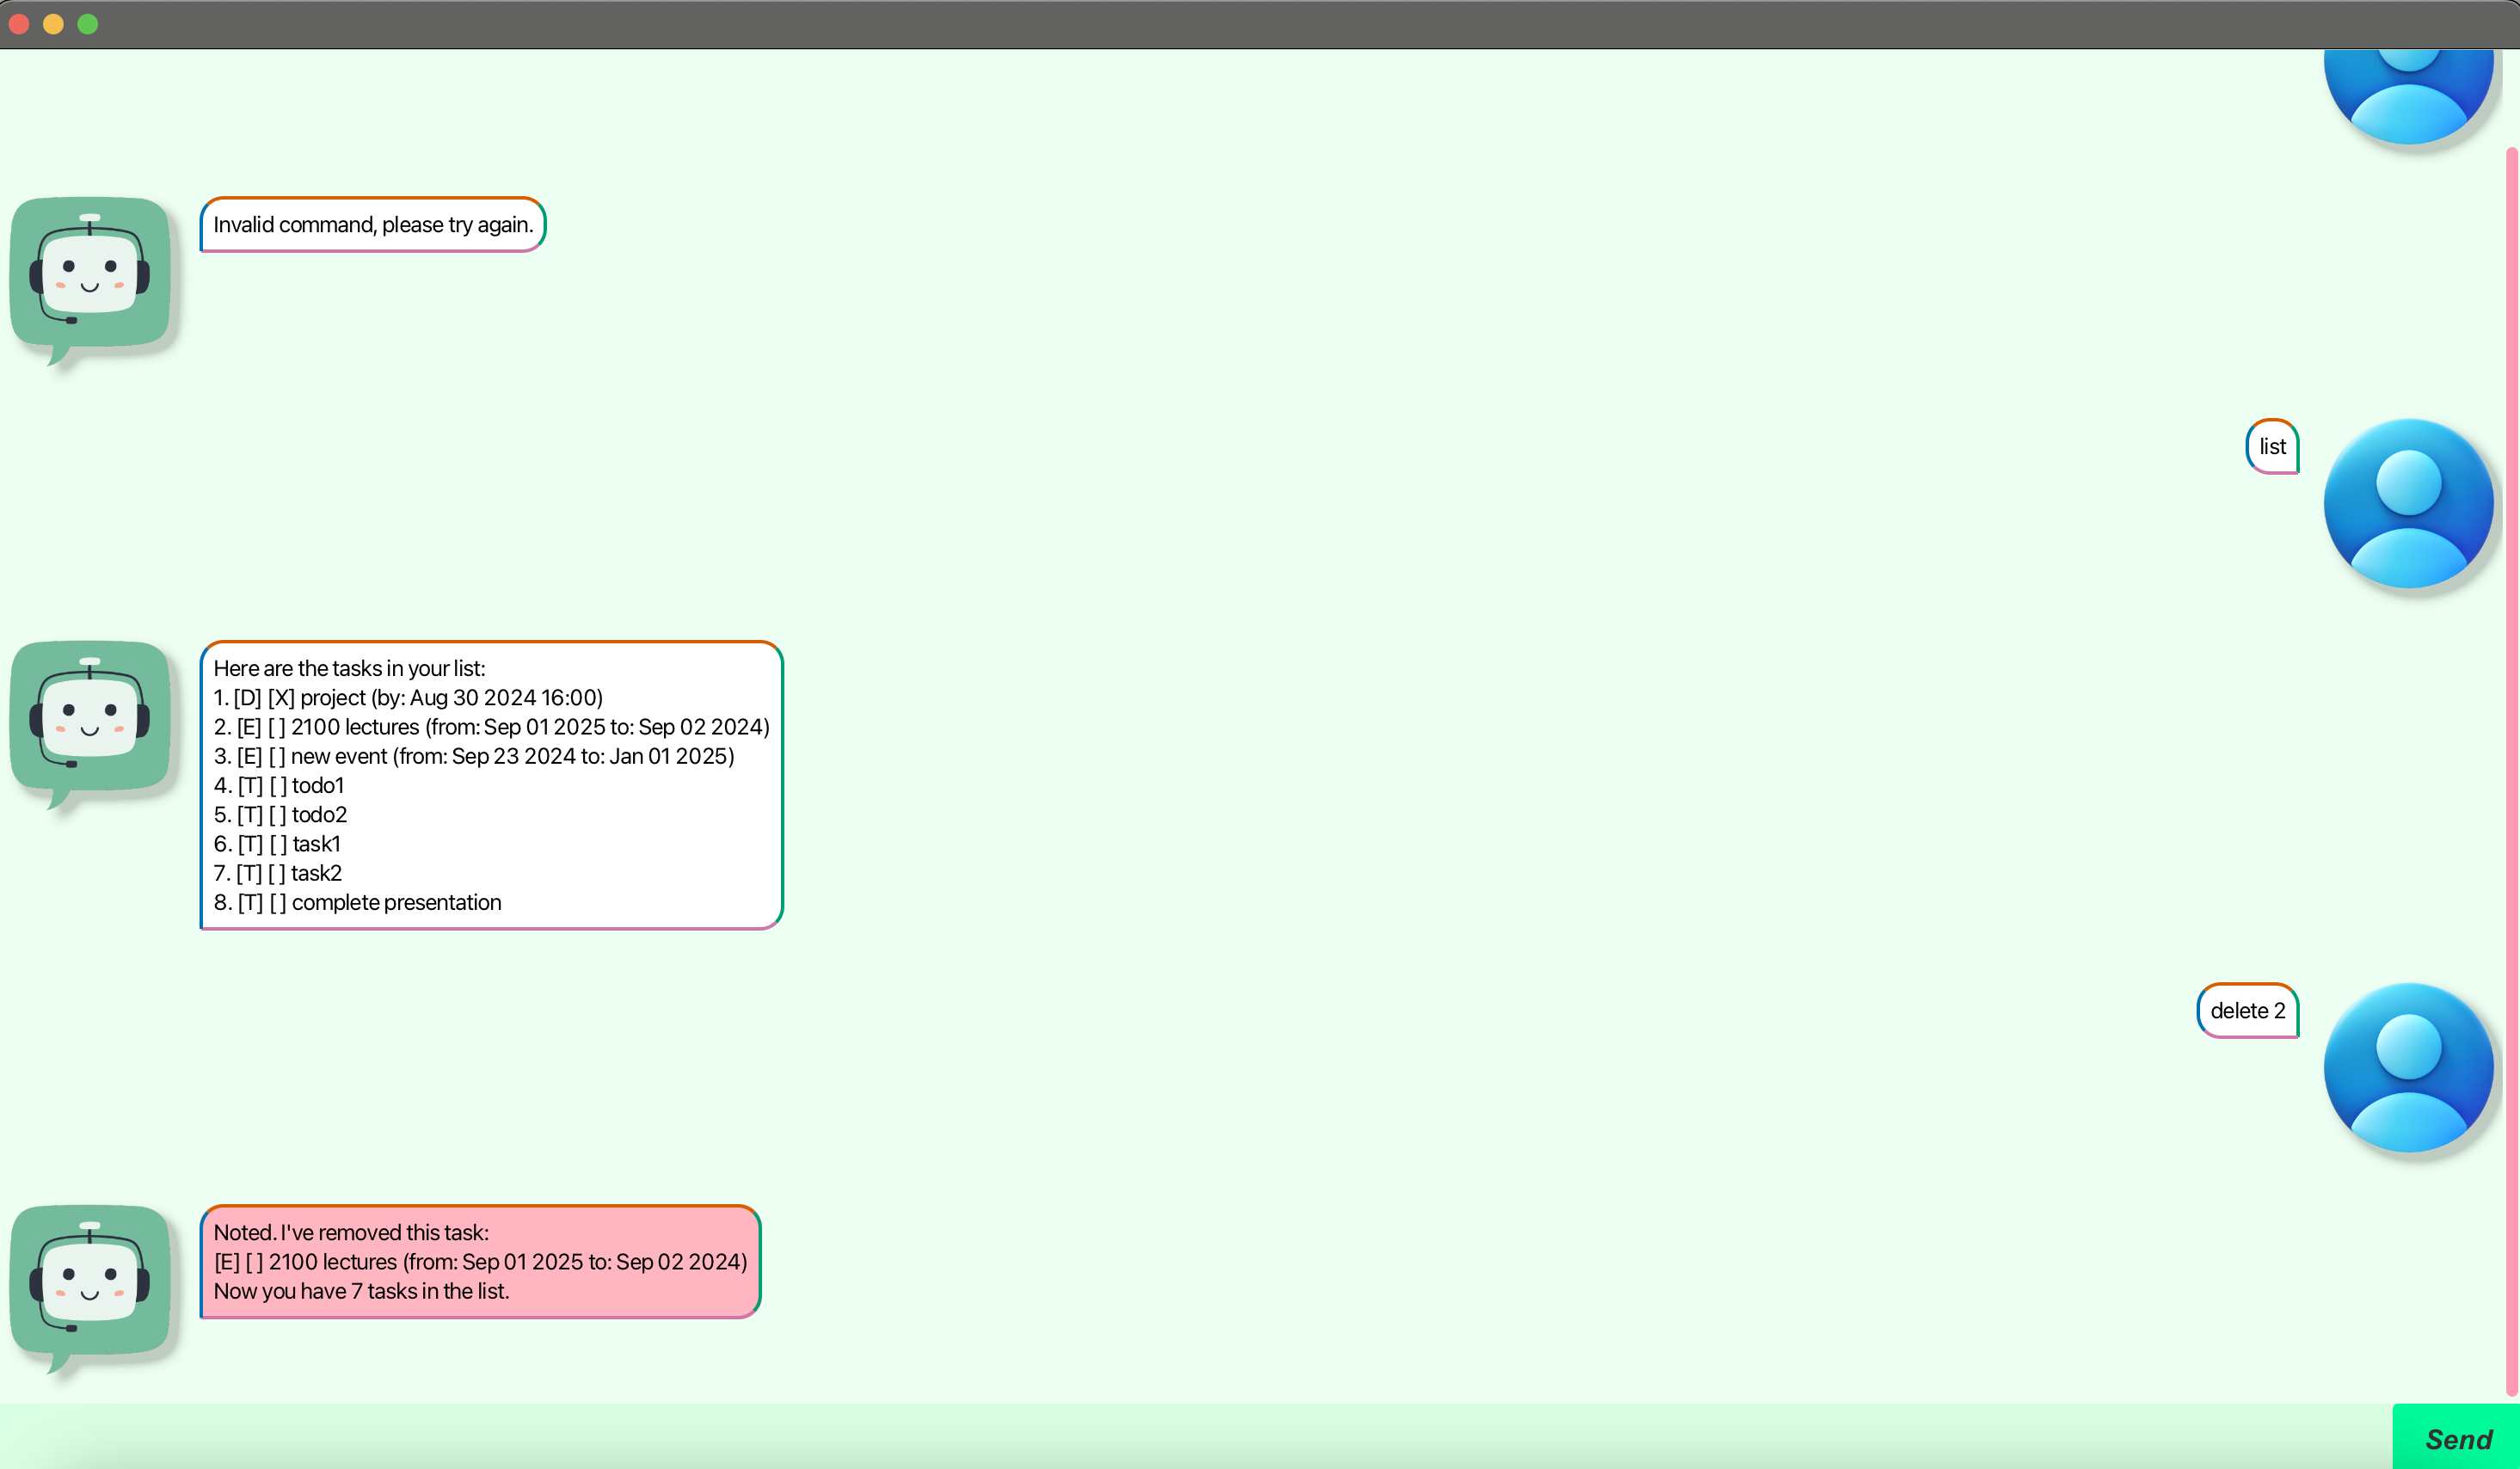Click the 'list' message bubble

coord(2272,446)
